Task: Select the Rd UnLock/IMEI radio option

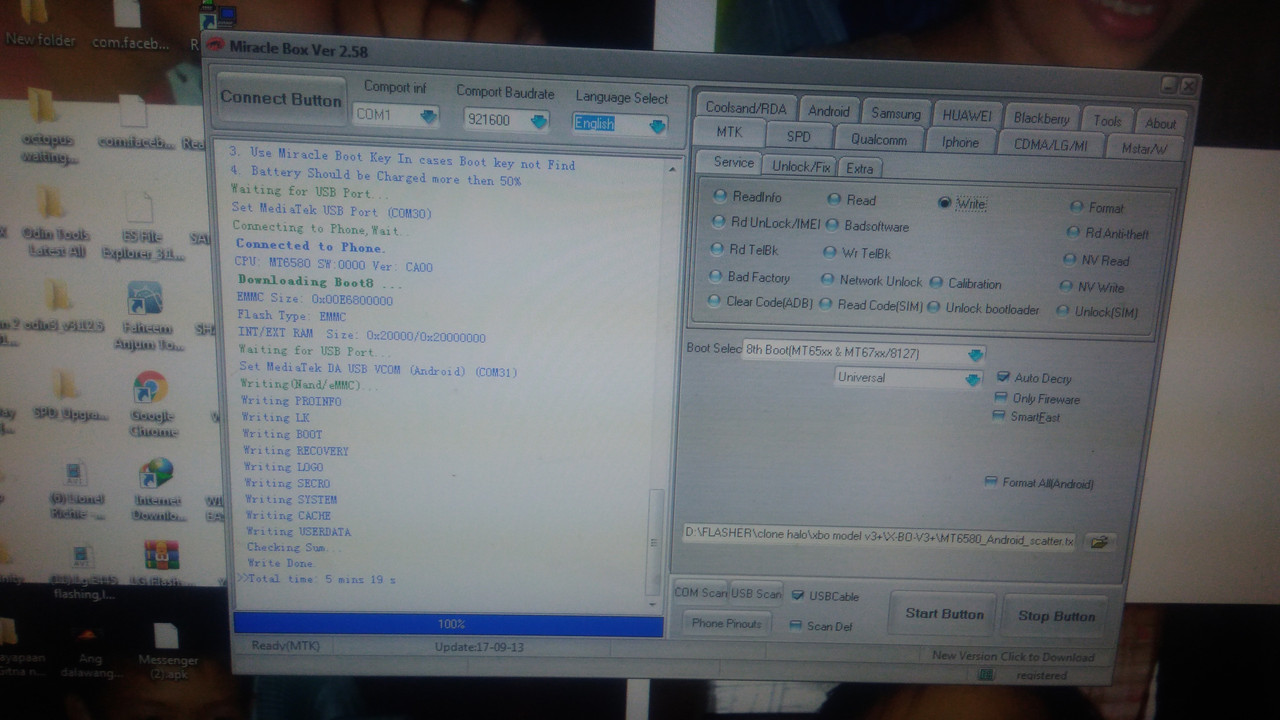Action: (x=766, y=223)
